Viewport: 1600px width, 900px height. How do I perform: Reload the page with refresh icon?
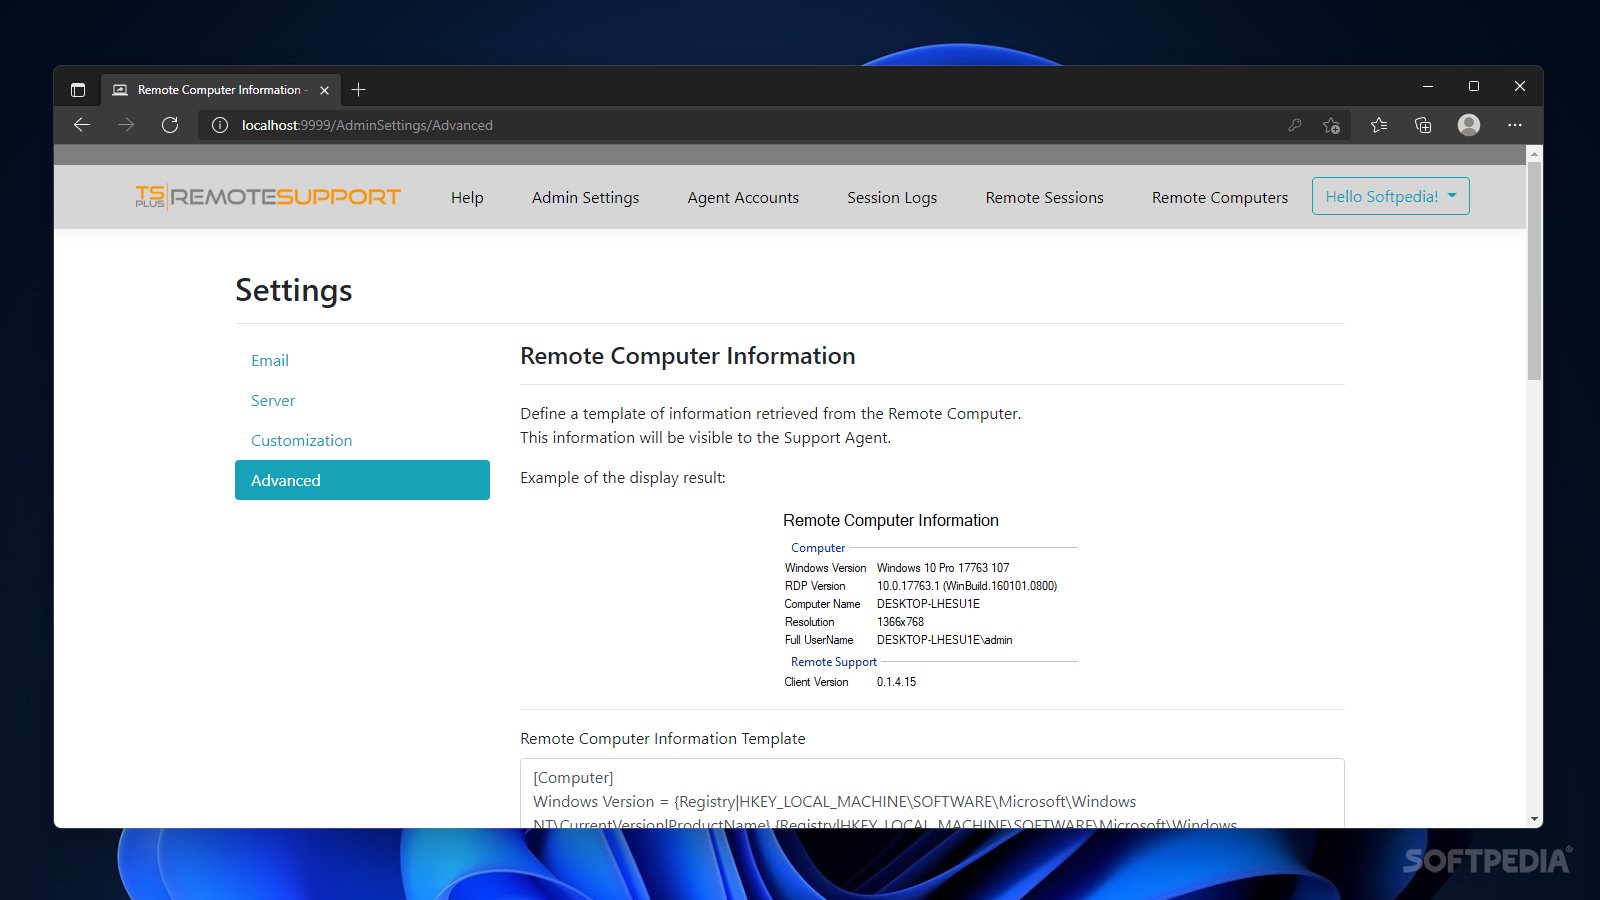170,125
